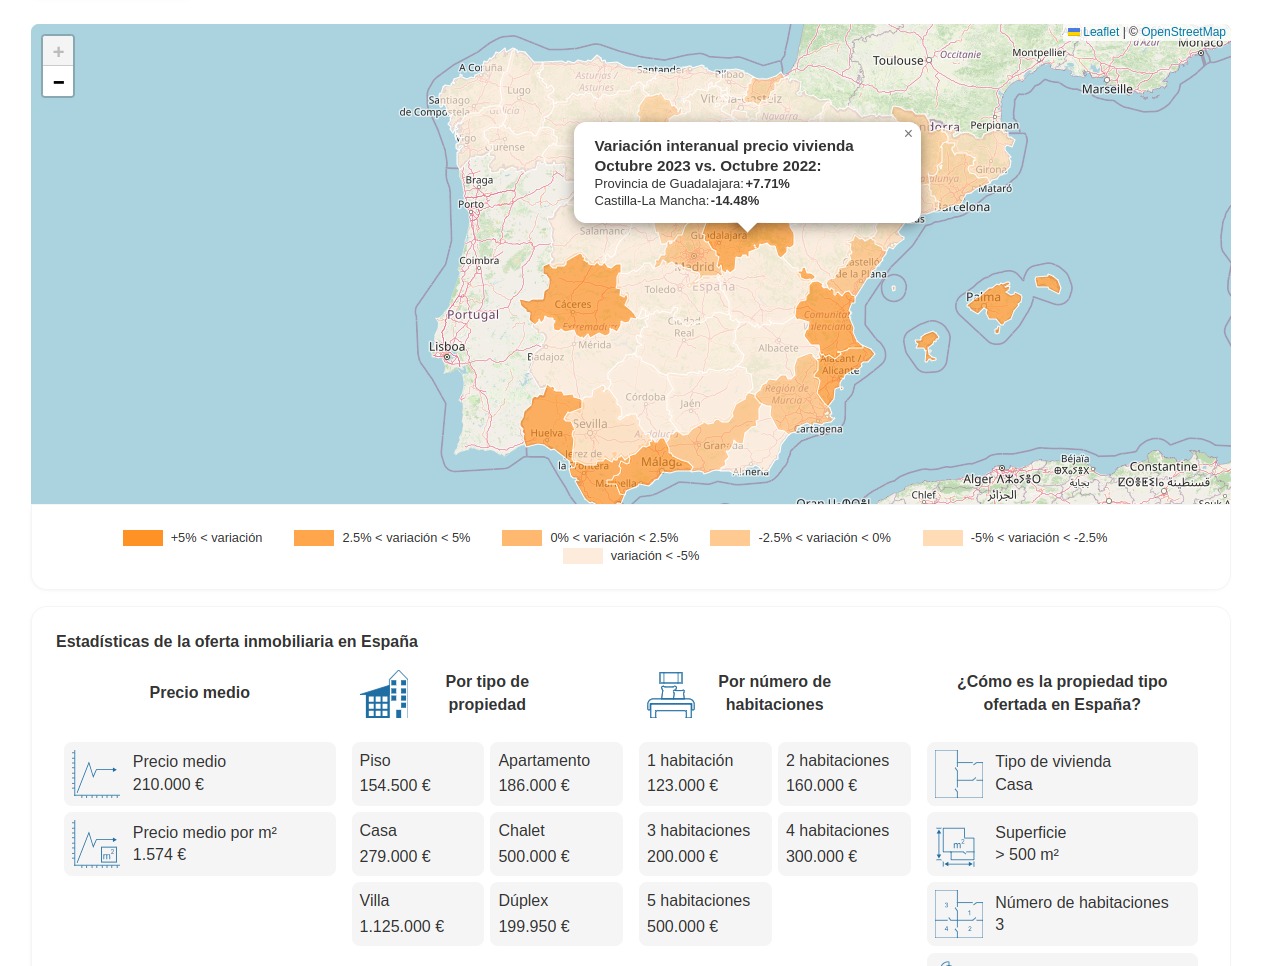Screen dimensions: 1262x966
Task: Select the Piso price card
Action: pos(417,774)
